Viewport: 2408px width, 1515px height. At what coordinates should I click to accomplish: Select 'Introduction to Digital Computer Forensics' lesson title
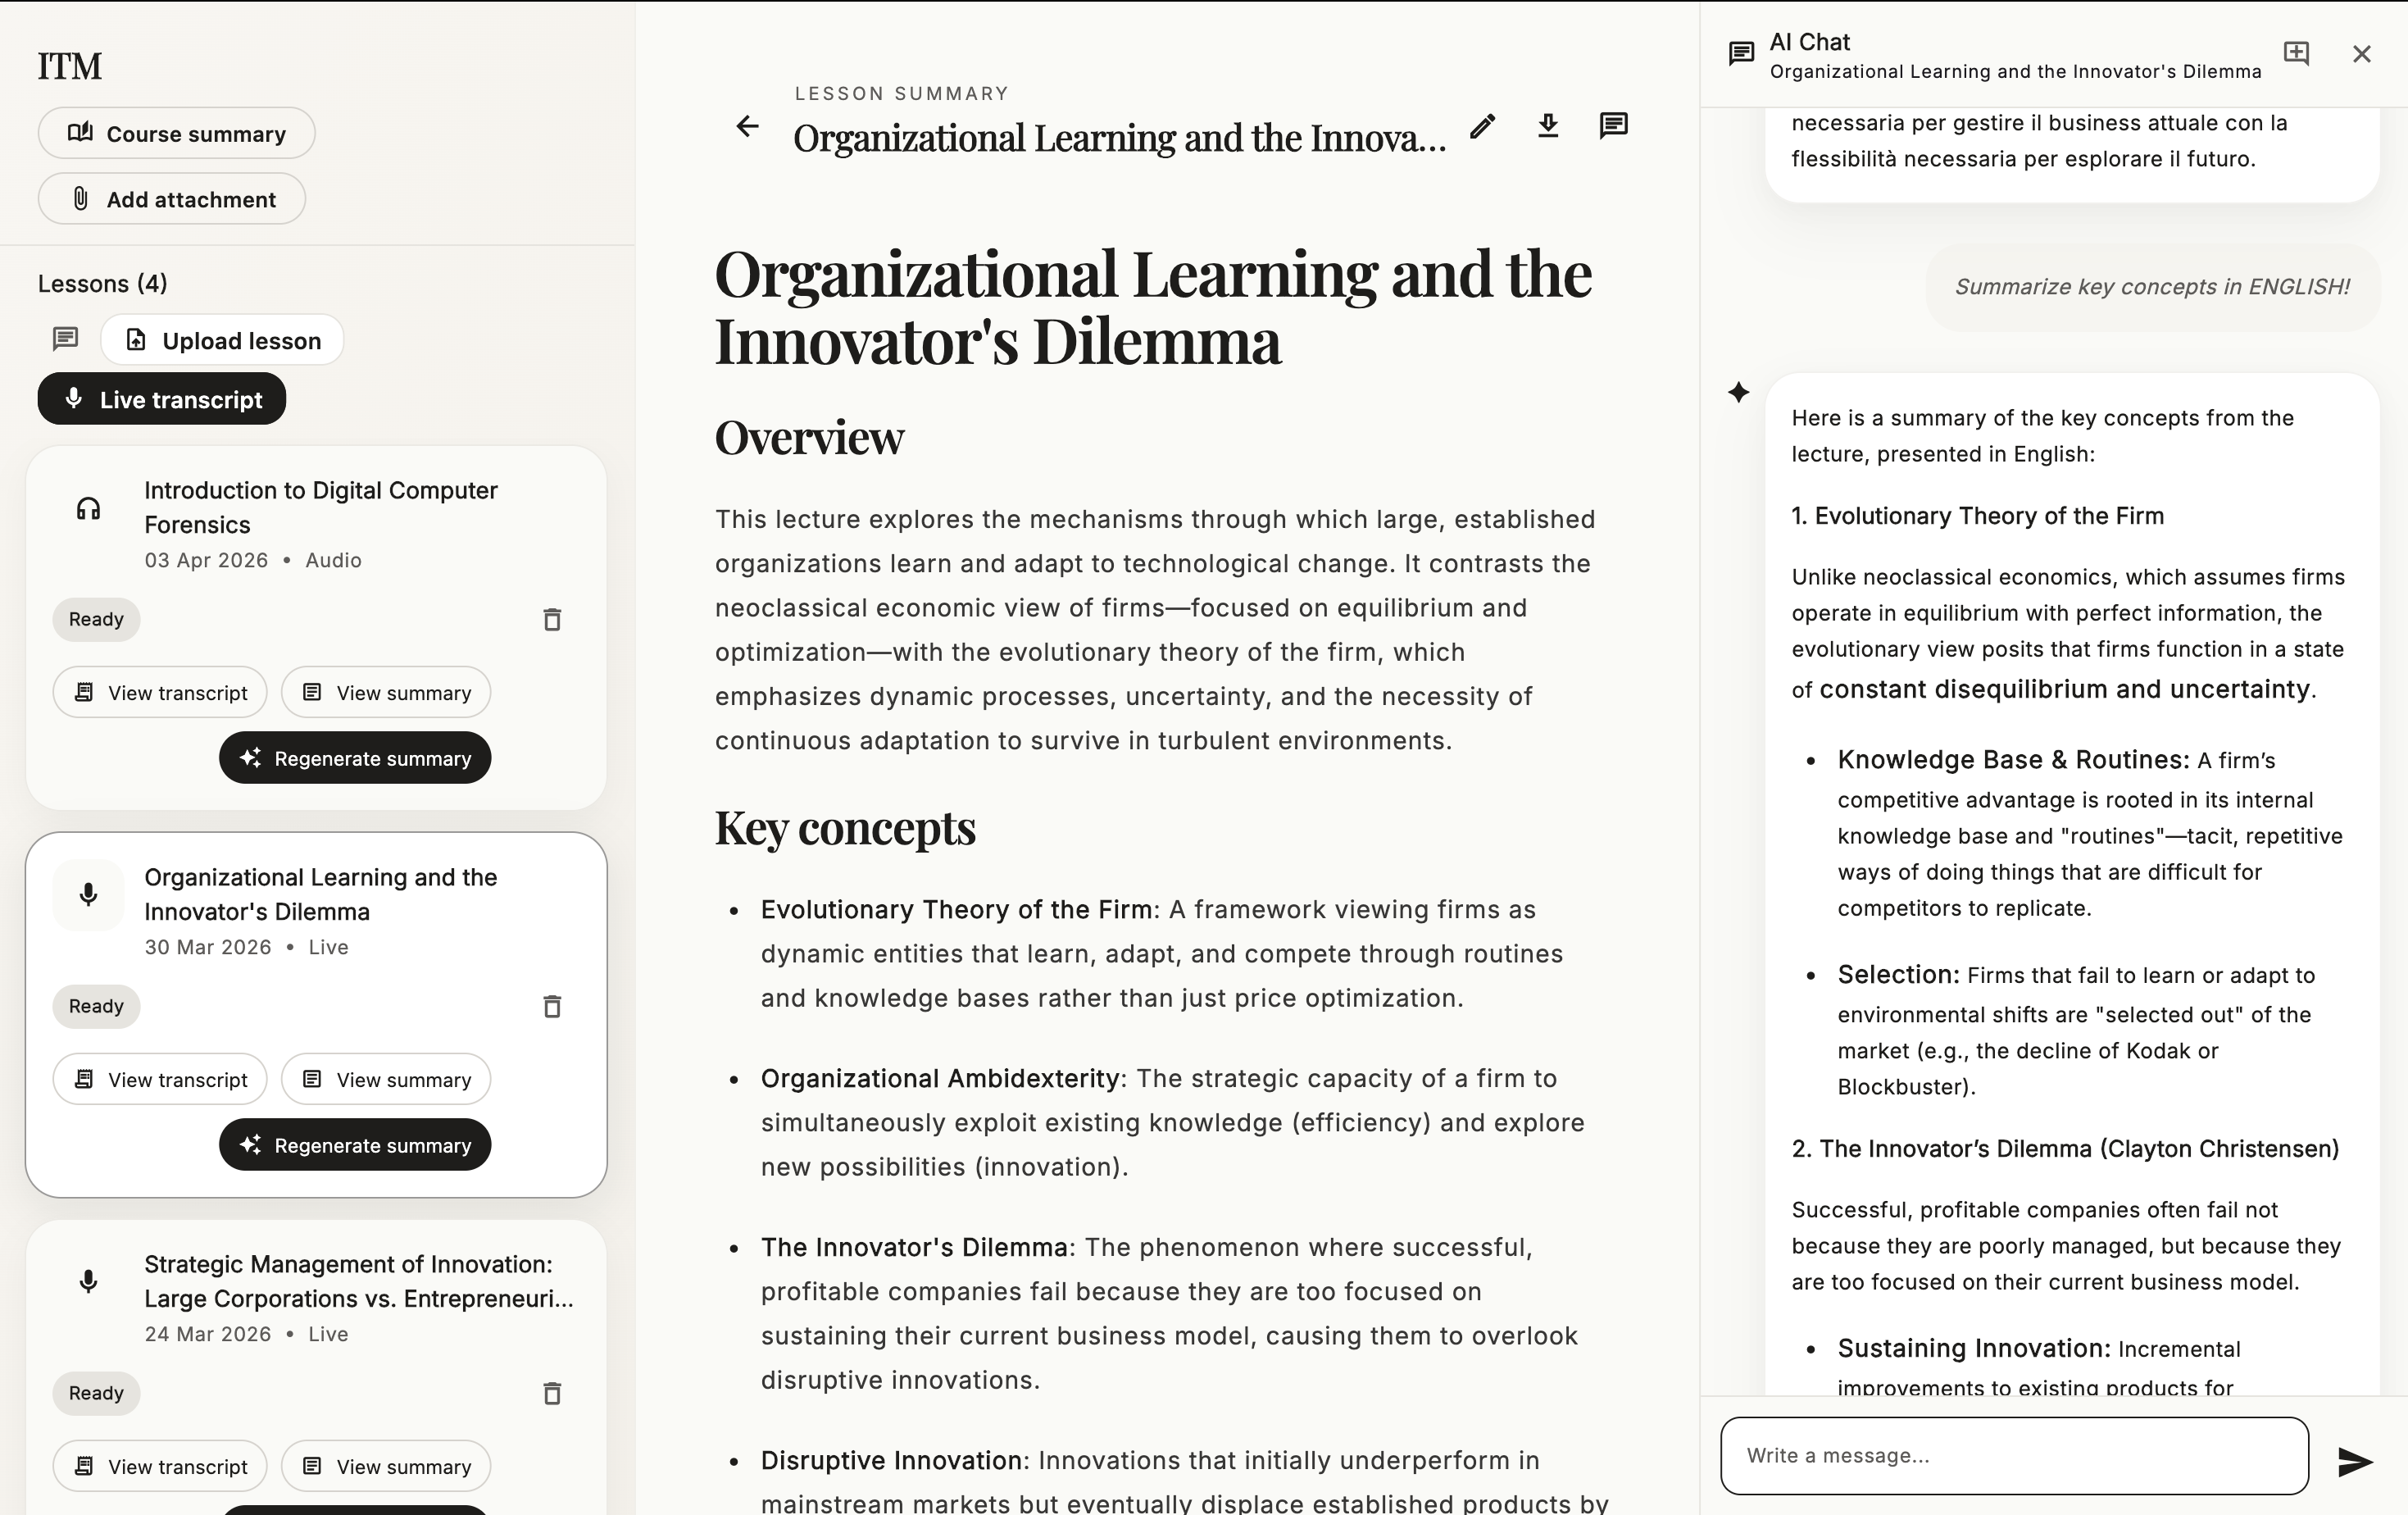tap(321, 508)
